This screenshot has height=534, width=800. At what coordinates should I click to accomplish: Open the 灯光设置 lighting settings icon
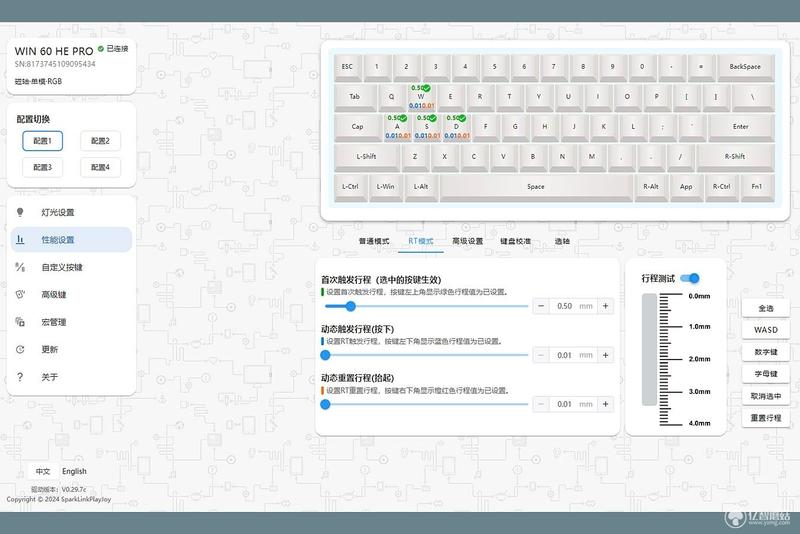coord(20,212)
